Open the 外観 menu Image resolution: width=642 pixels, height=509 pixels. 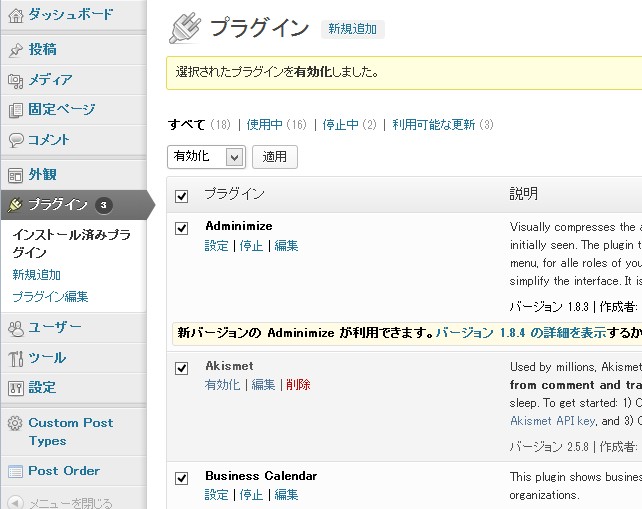[x=43, y=174]
